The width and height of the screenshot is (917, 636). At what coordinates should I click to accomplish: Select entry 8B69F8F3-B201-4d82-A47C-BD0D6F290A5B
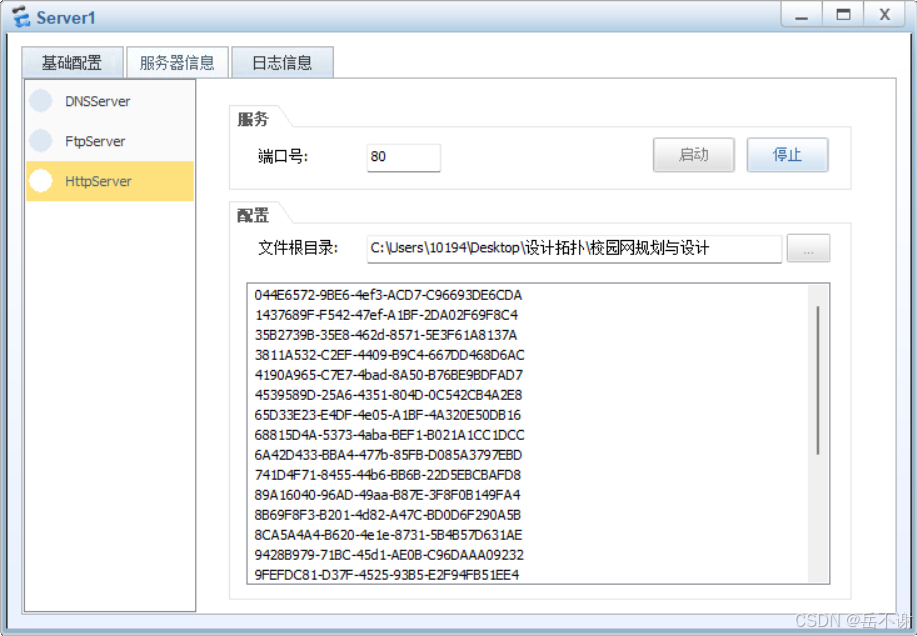click(388, 515)
